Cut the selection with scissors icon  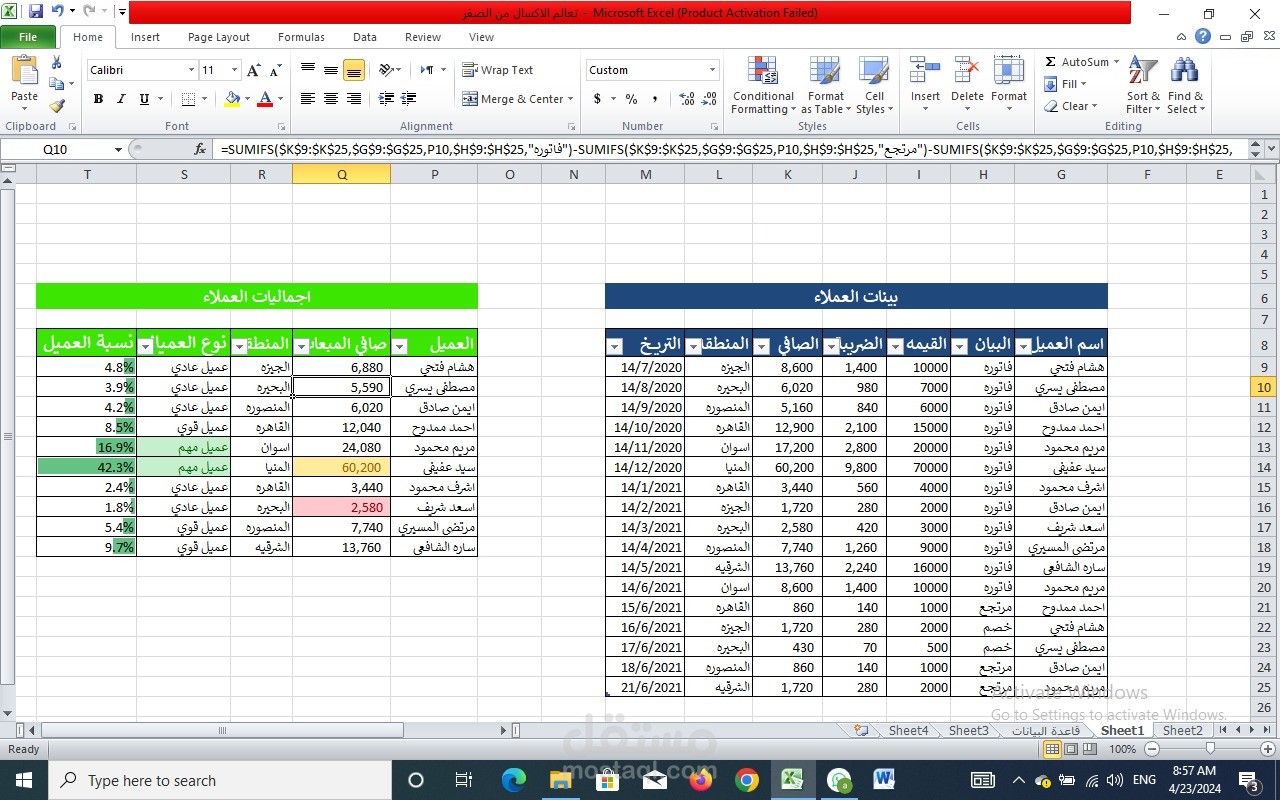[57, 63]
